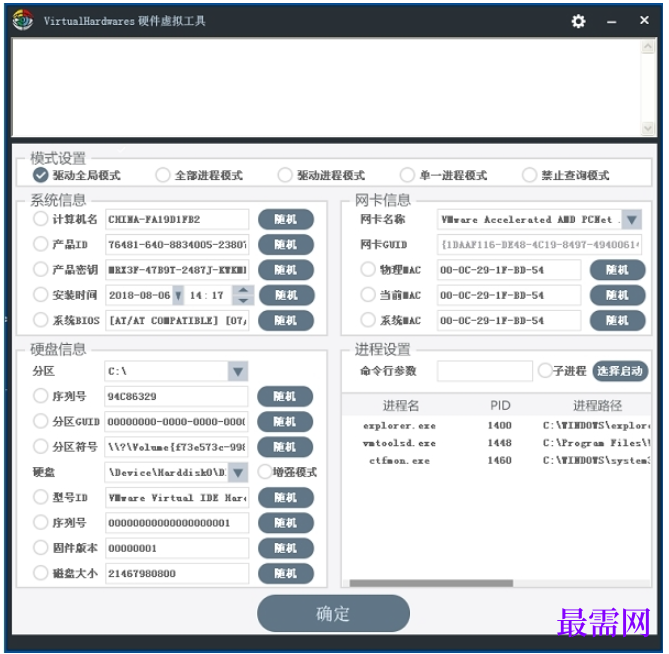Randomize the 当前MAC address

(617, 295)
